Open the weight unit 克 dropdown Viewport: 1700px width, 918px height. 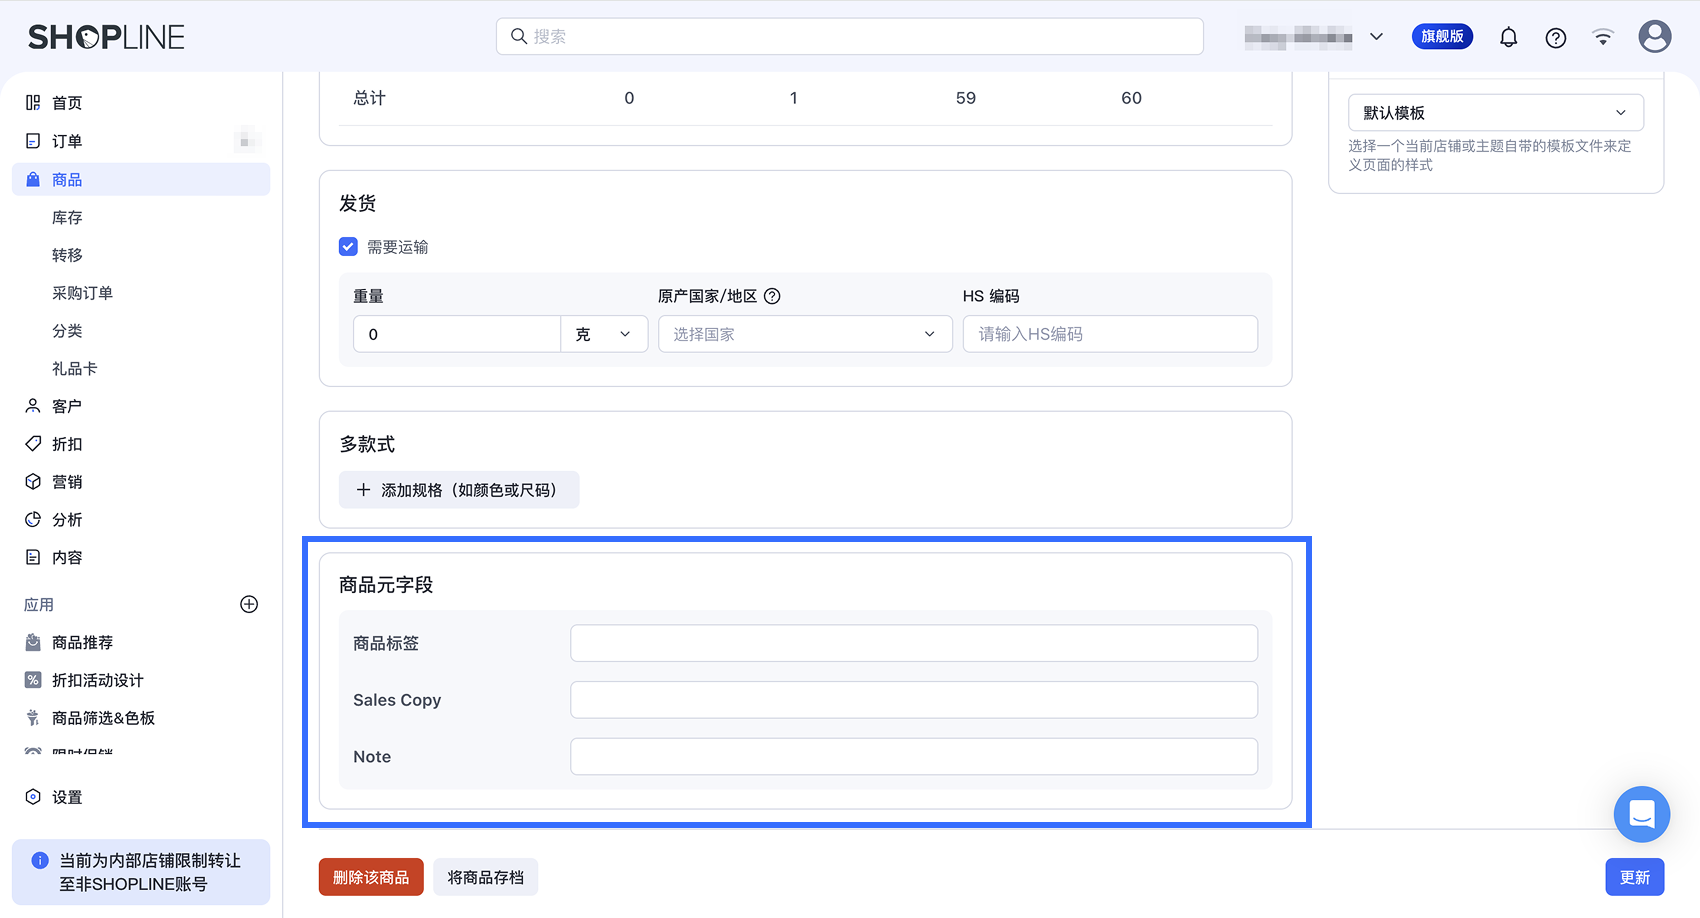click(x=604, y=334)
